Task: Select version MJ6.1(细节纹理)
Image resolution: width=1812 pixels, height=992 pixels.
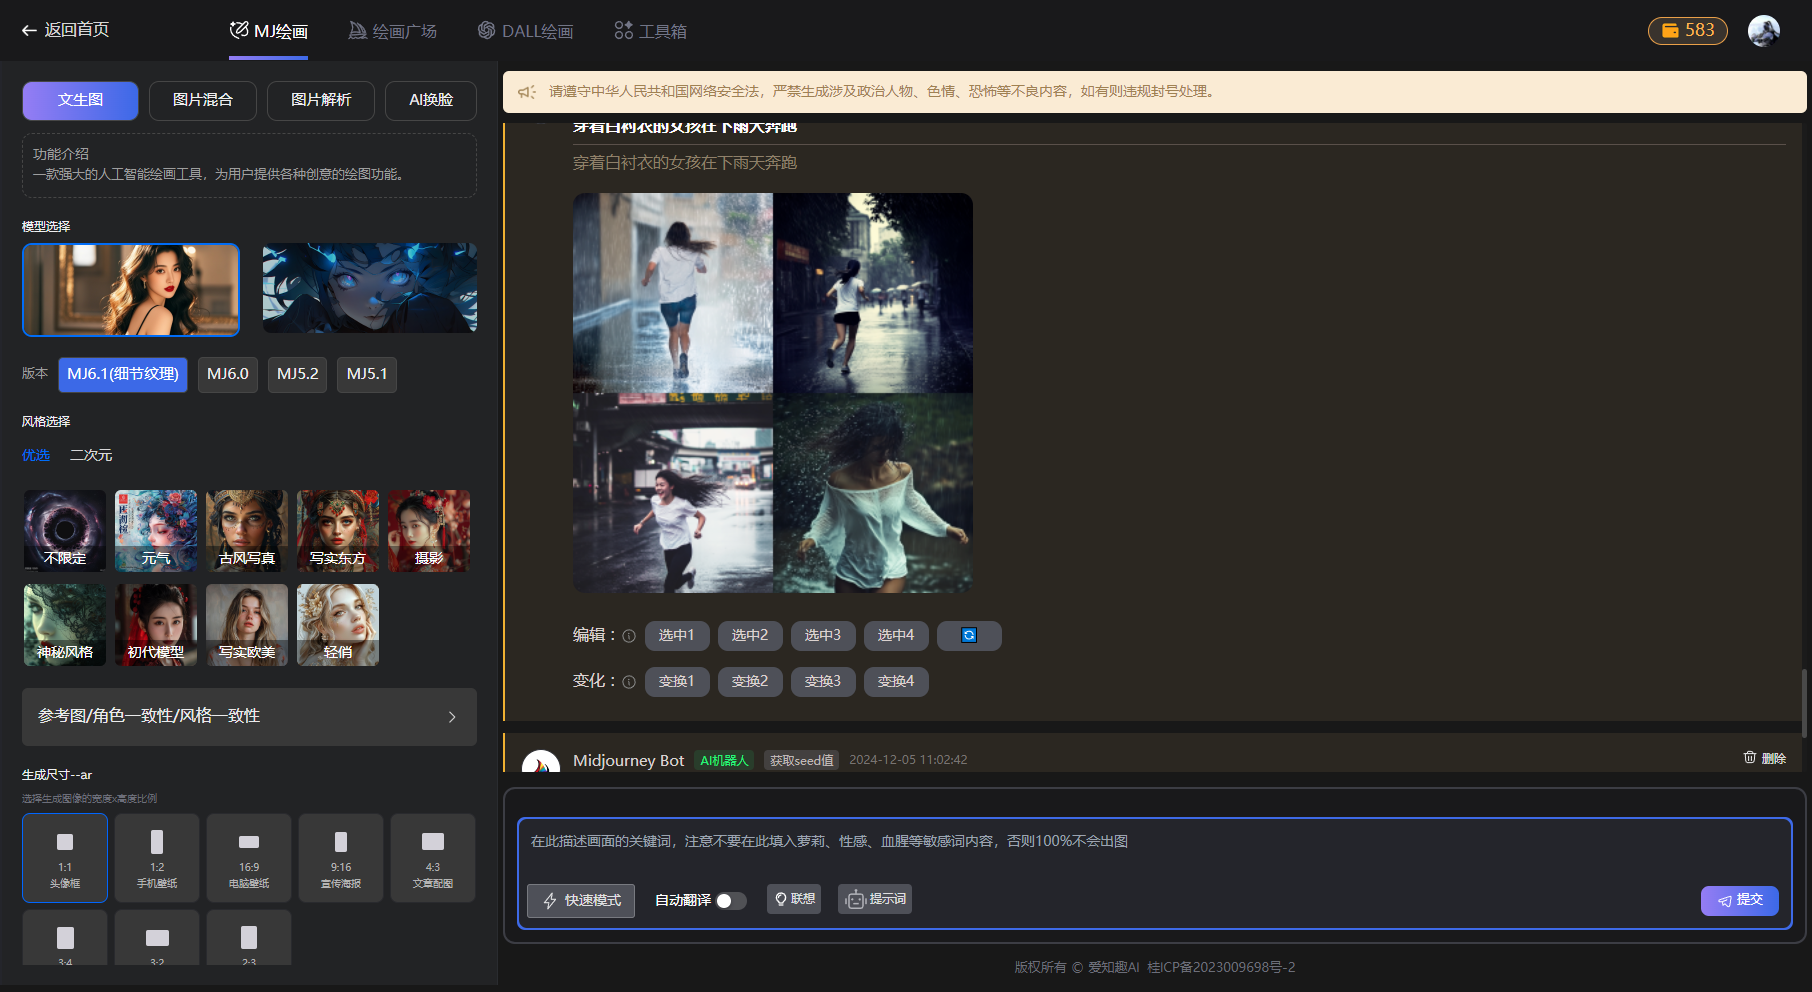Action: pos(123,374)
